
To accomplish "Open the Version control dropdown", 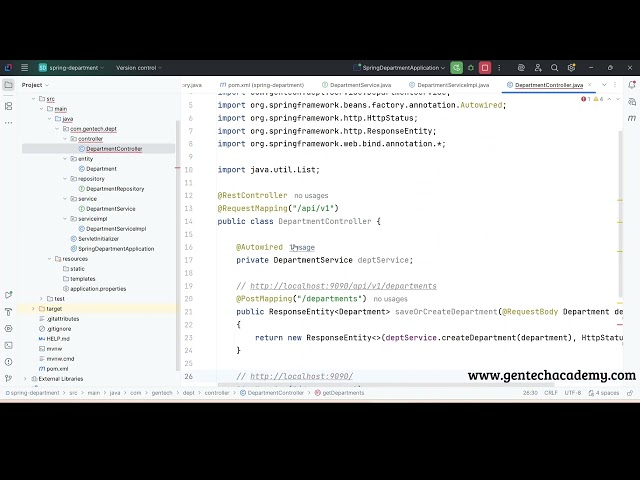I will 139,68.
